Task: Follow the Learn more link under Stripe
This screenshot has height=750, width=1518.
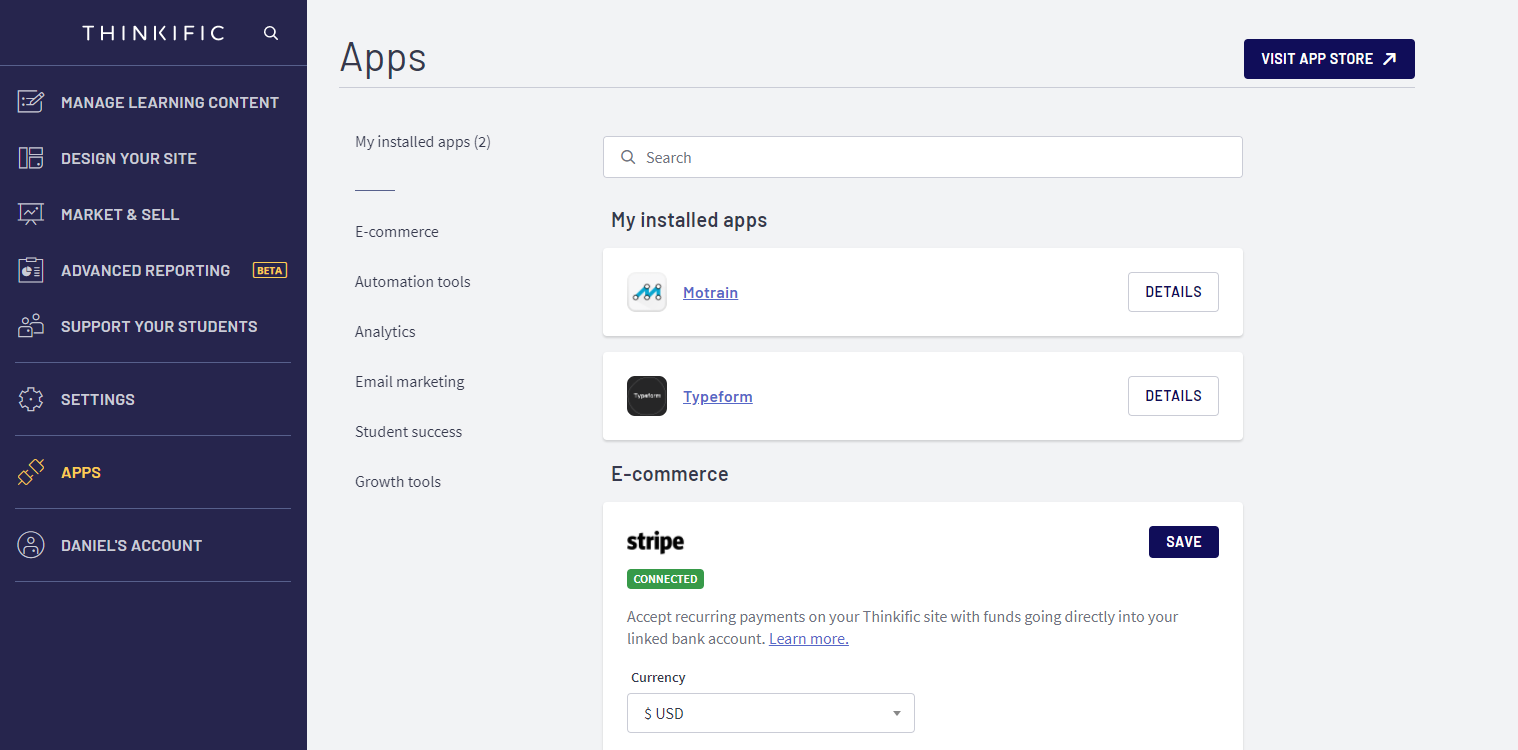Action: (808, 639)
